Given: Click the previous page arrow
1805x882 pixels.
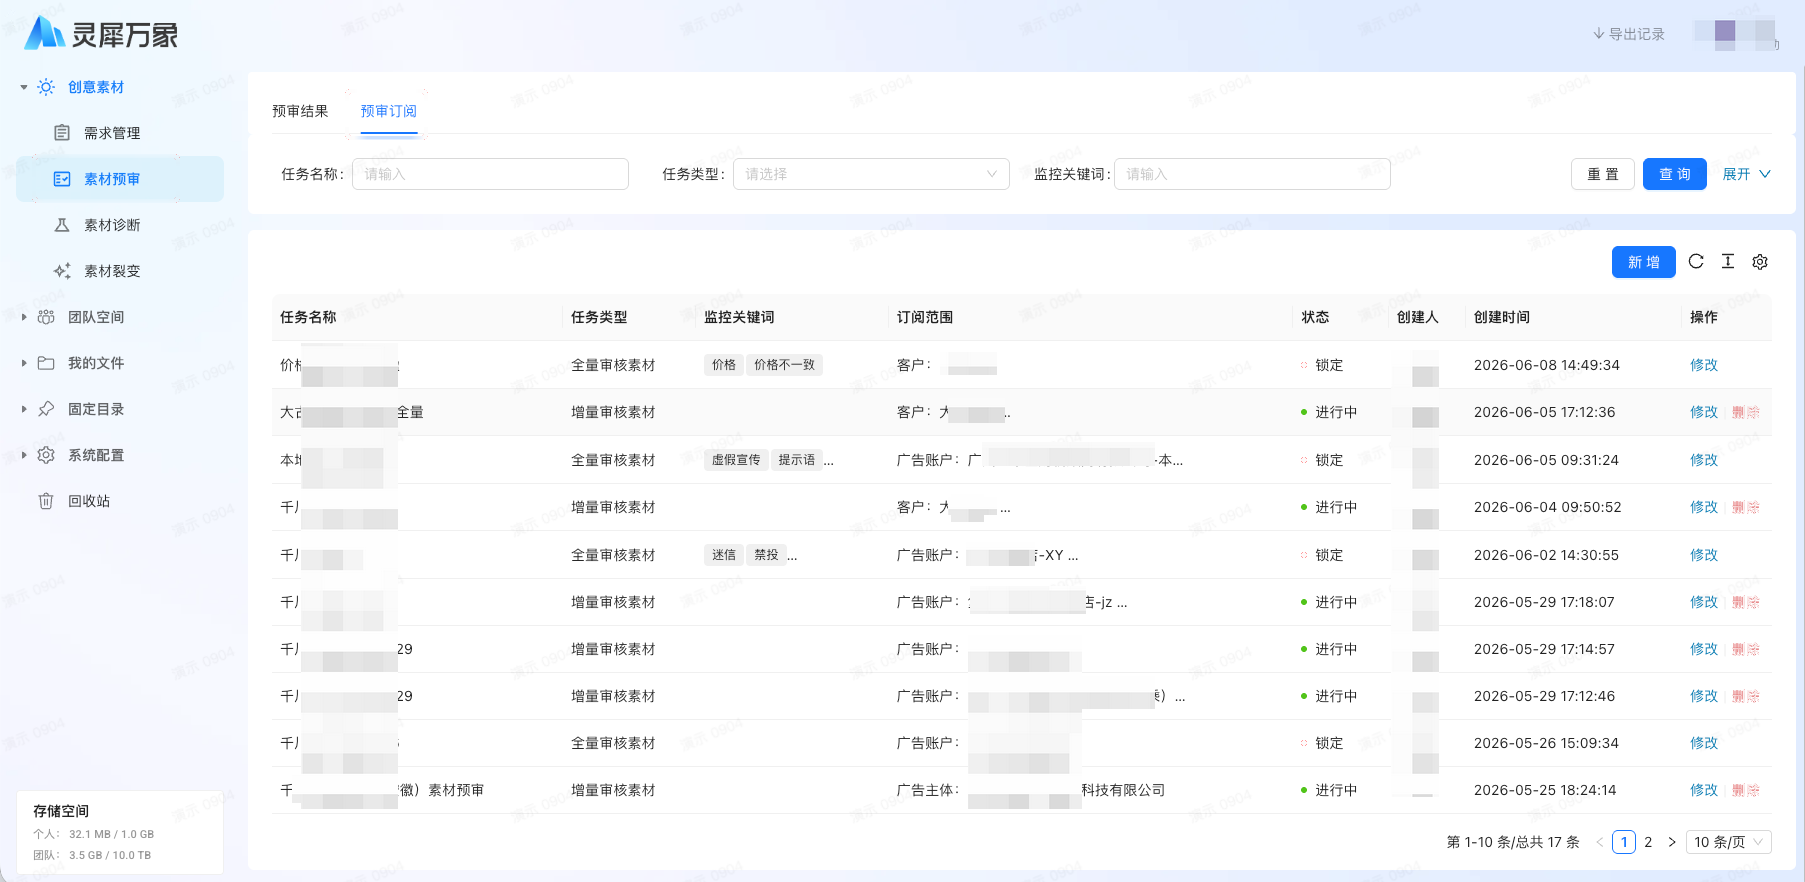Looking at the screenshot, I should [x=1600, y=842].
